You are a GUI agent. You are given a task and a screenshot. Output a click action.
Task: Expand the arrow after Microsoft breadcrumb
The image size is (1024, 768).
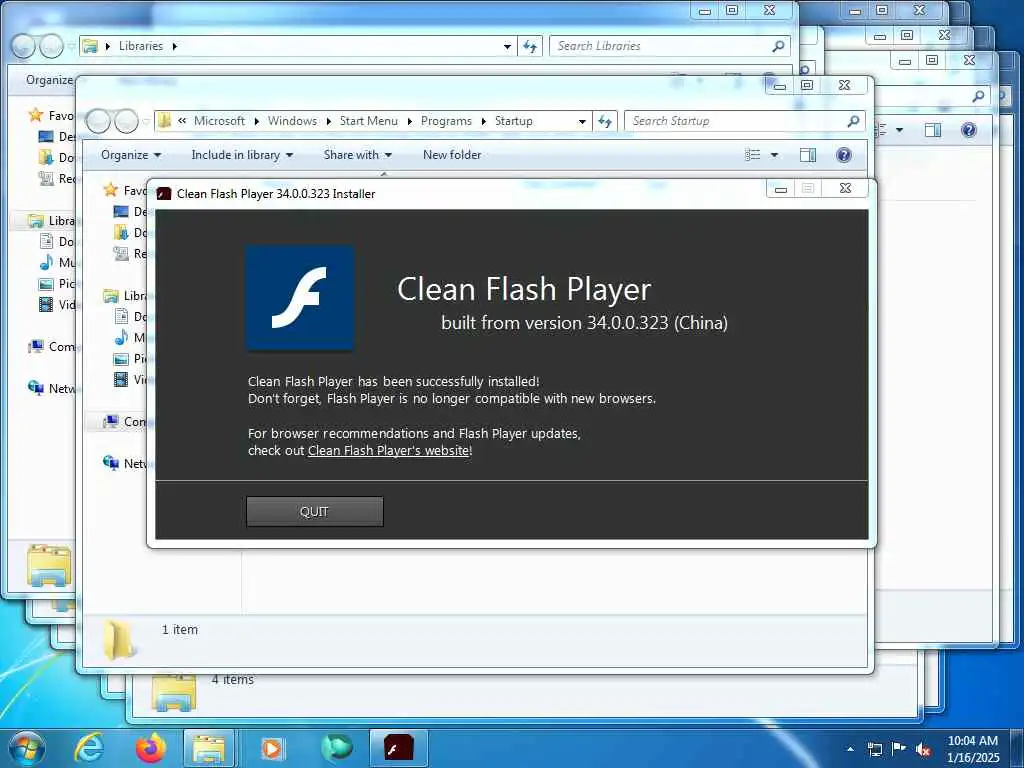pyautogui.click(x=257, y=121)
